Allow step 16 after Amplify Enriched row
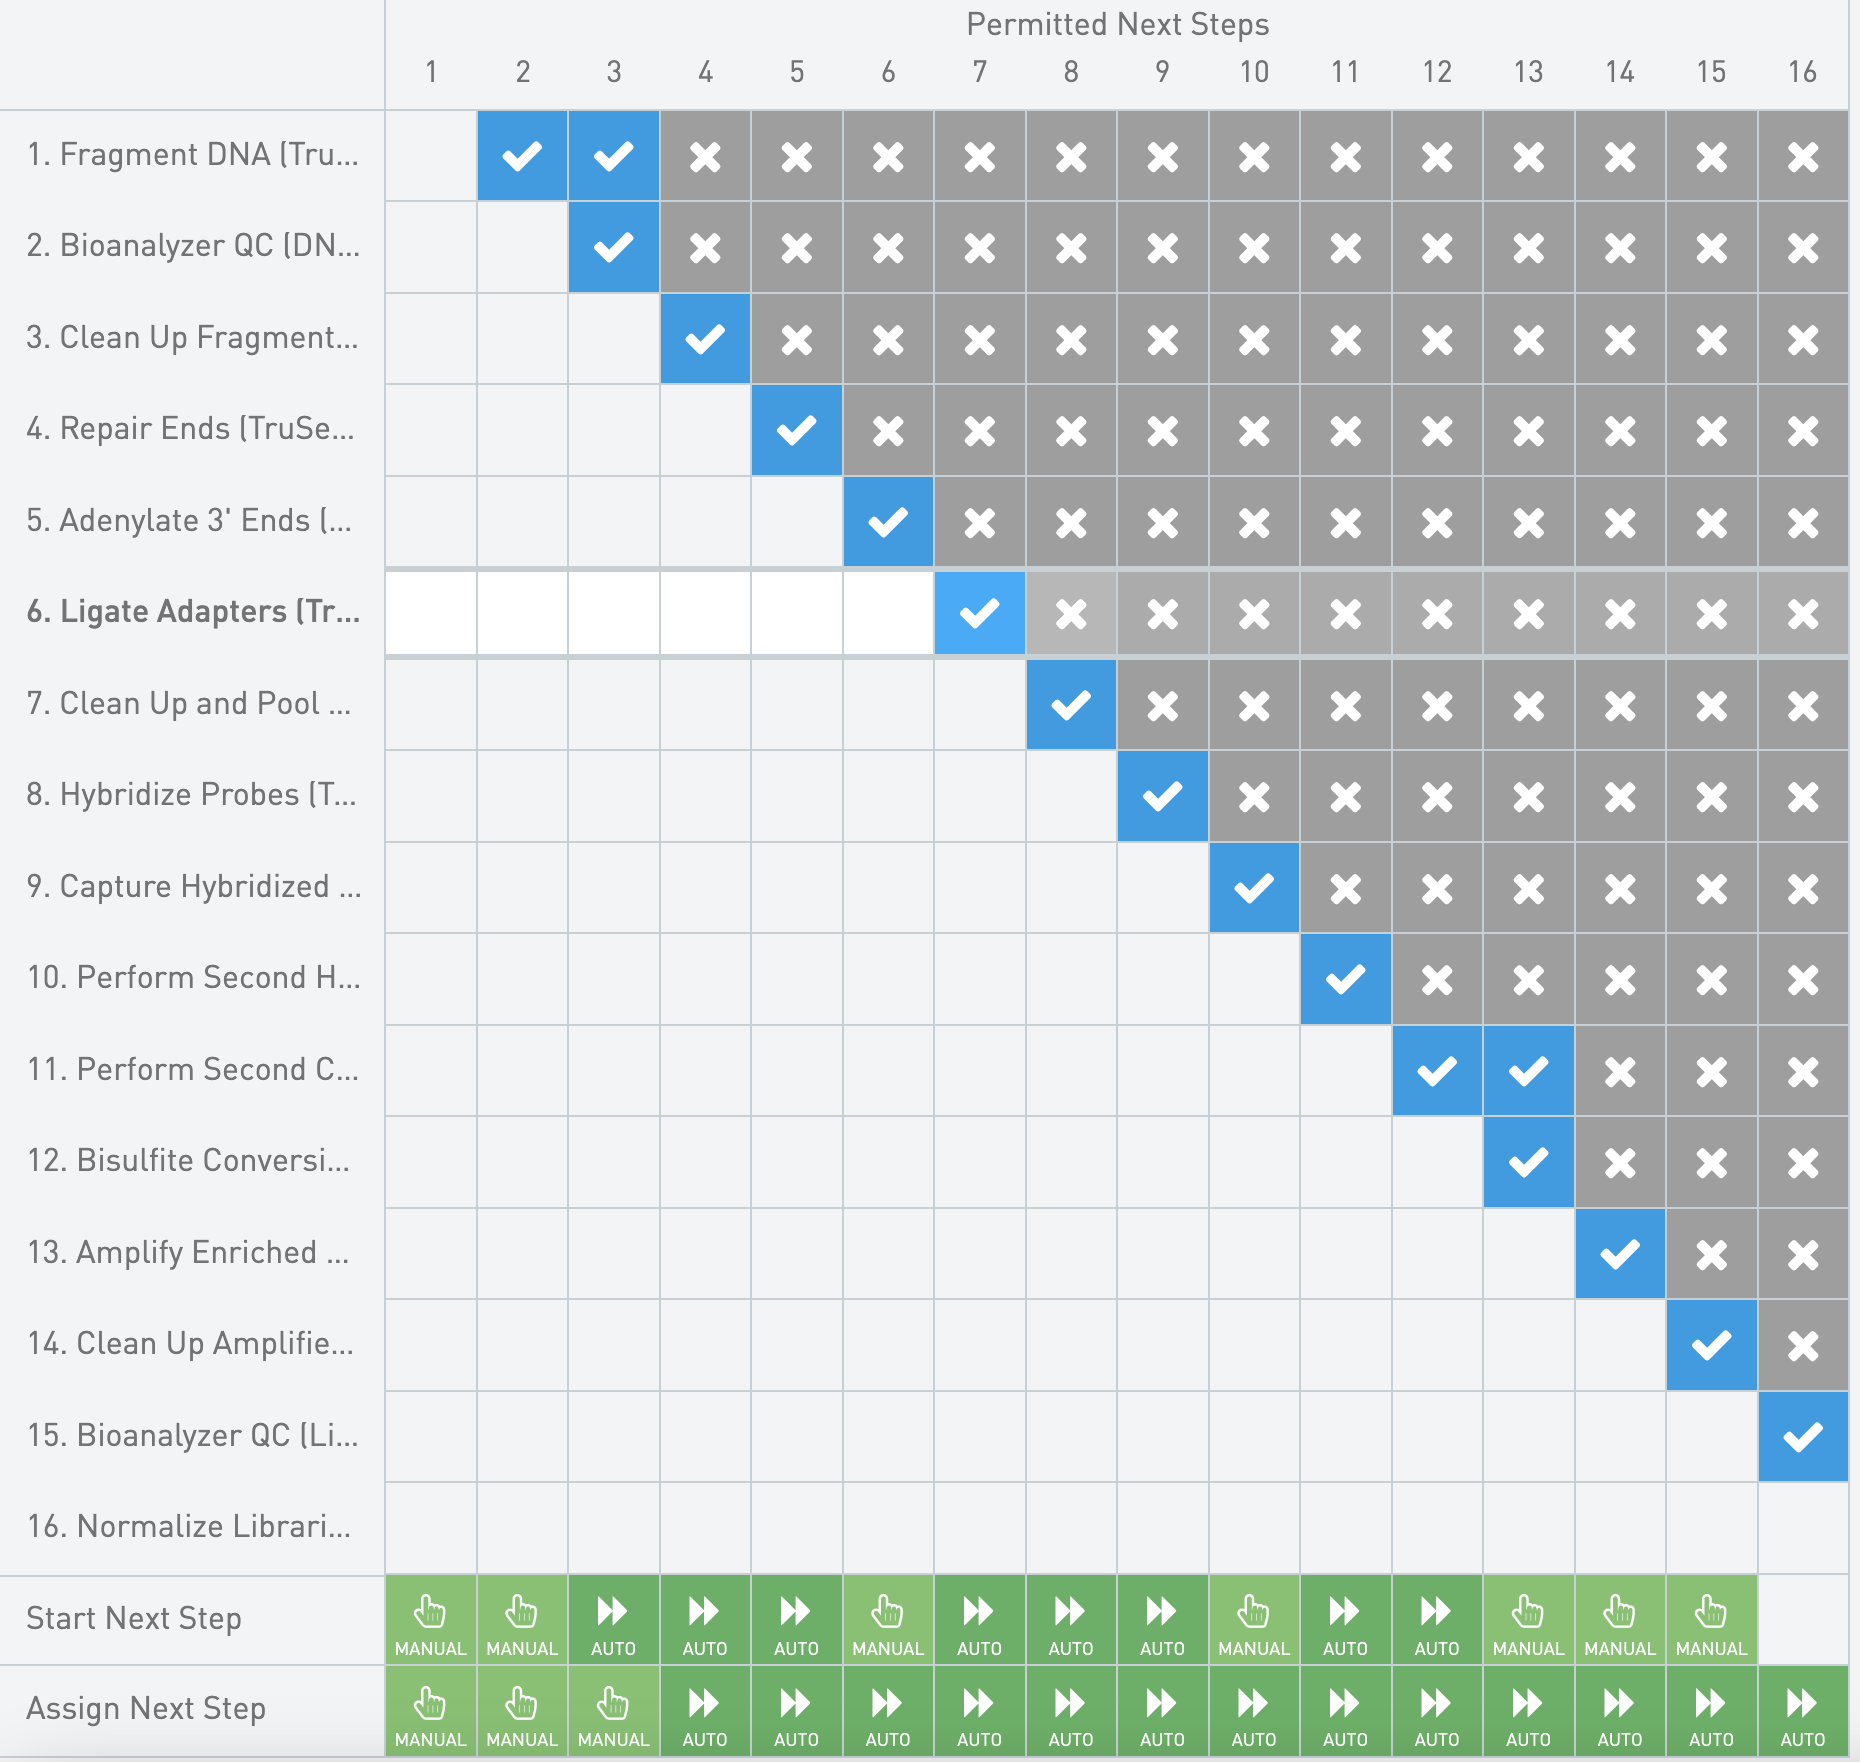 (x=1802, y=1254)
